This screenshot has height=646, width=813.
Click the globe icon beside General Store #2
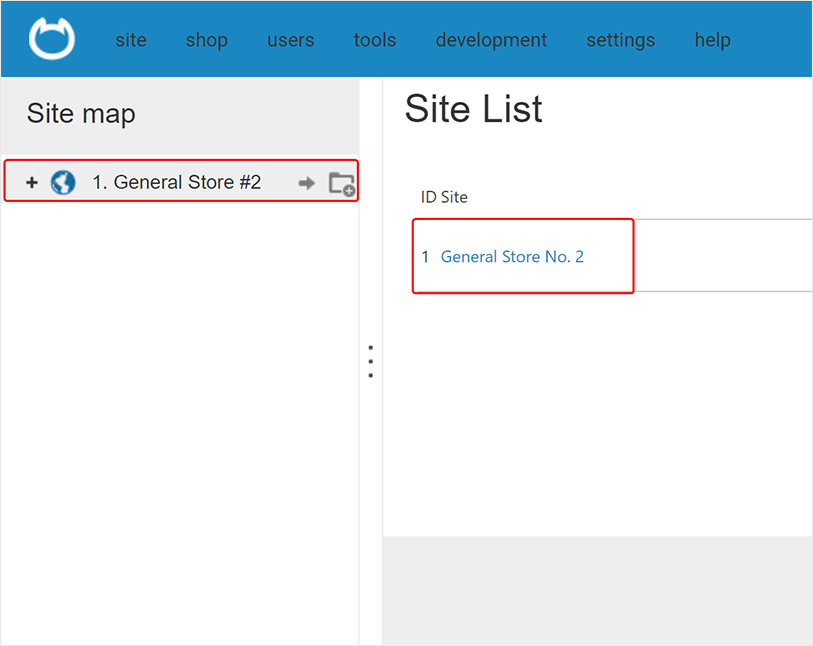63,182
